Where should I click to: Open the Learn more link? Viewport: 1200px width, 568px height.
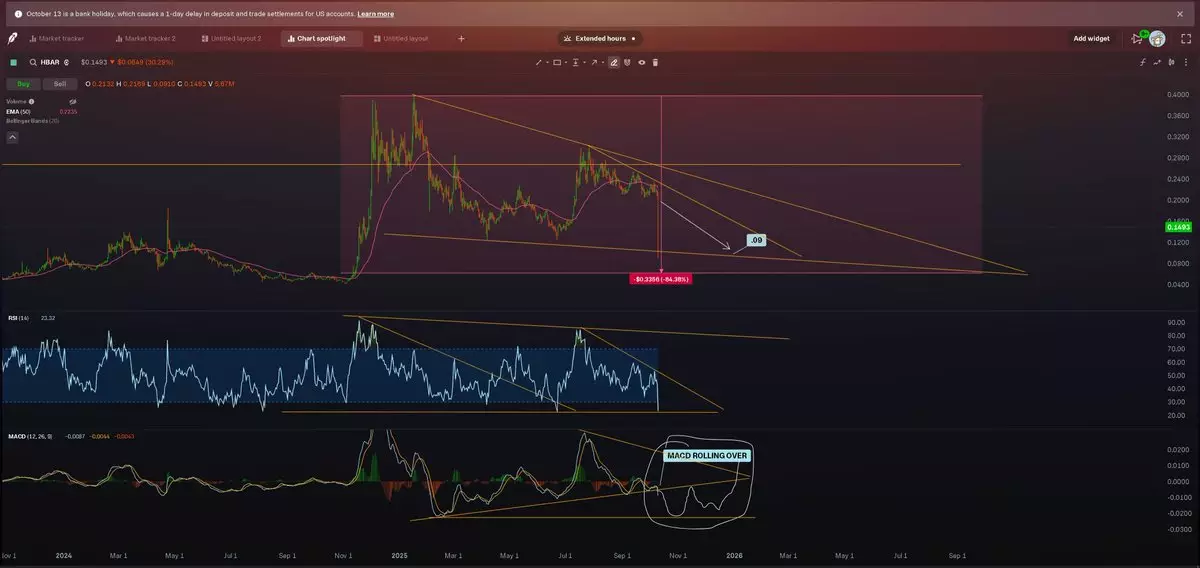click(x=375, y=14)
